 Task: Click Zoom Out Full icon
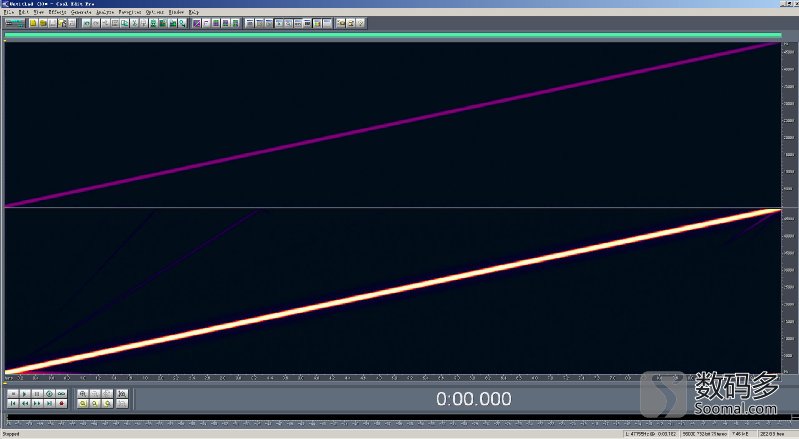107,394
